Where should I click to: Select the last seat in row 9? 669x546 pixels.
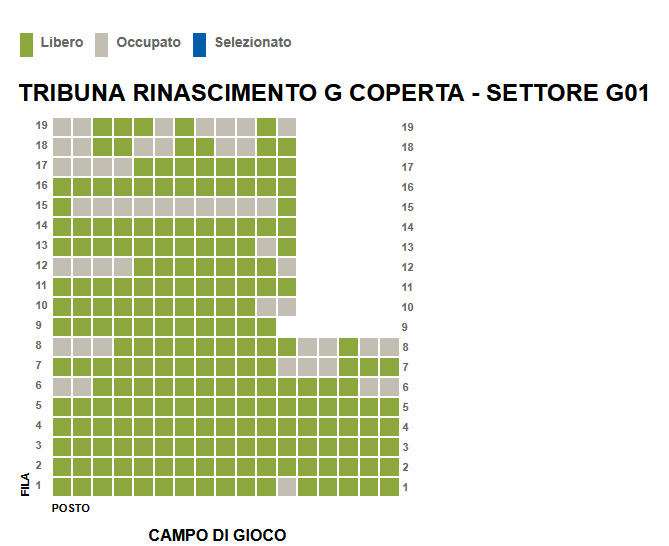tap(267, 327)
